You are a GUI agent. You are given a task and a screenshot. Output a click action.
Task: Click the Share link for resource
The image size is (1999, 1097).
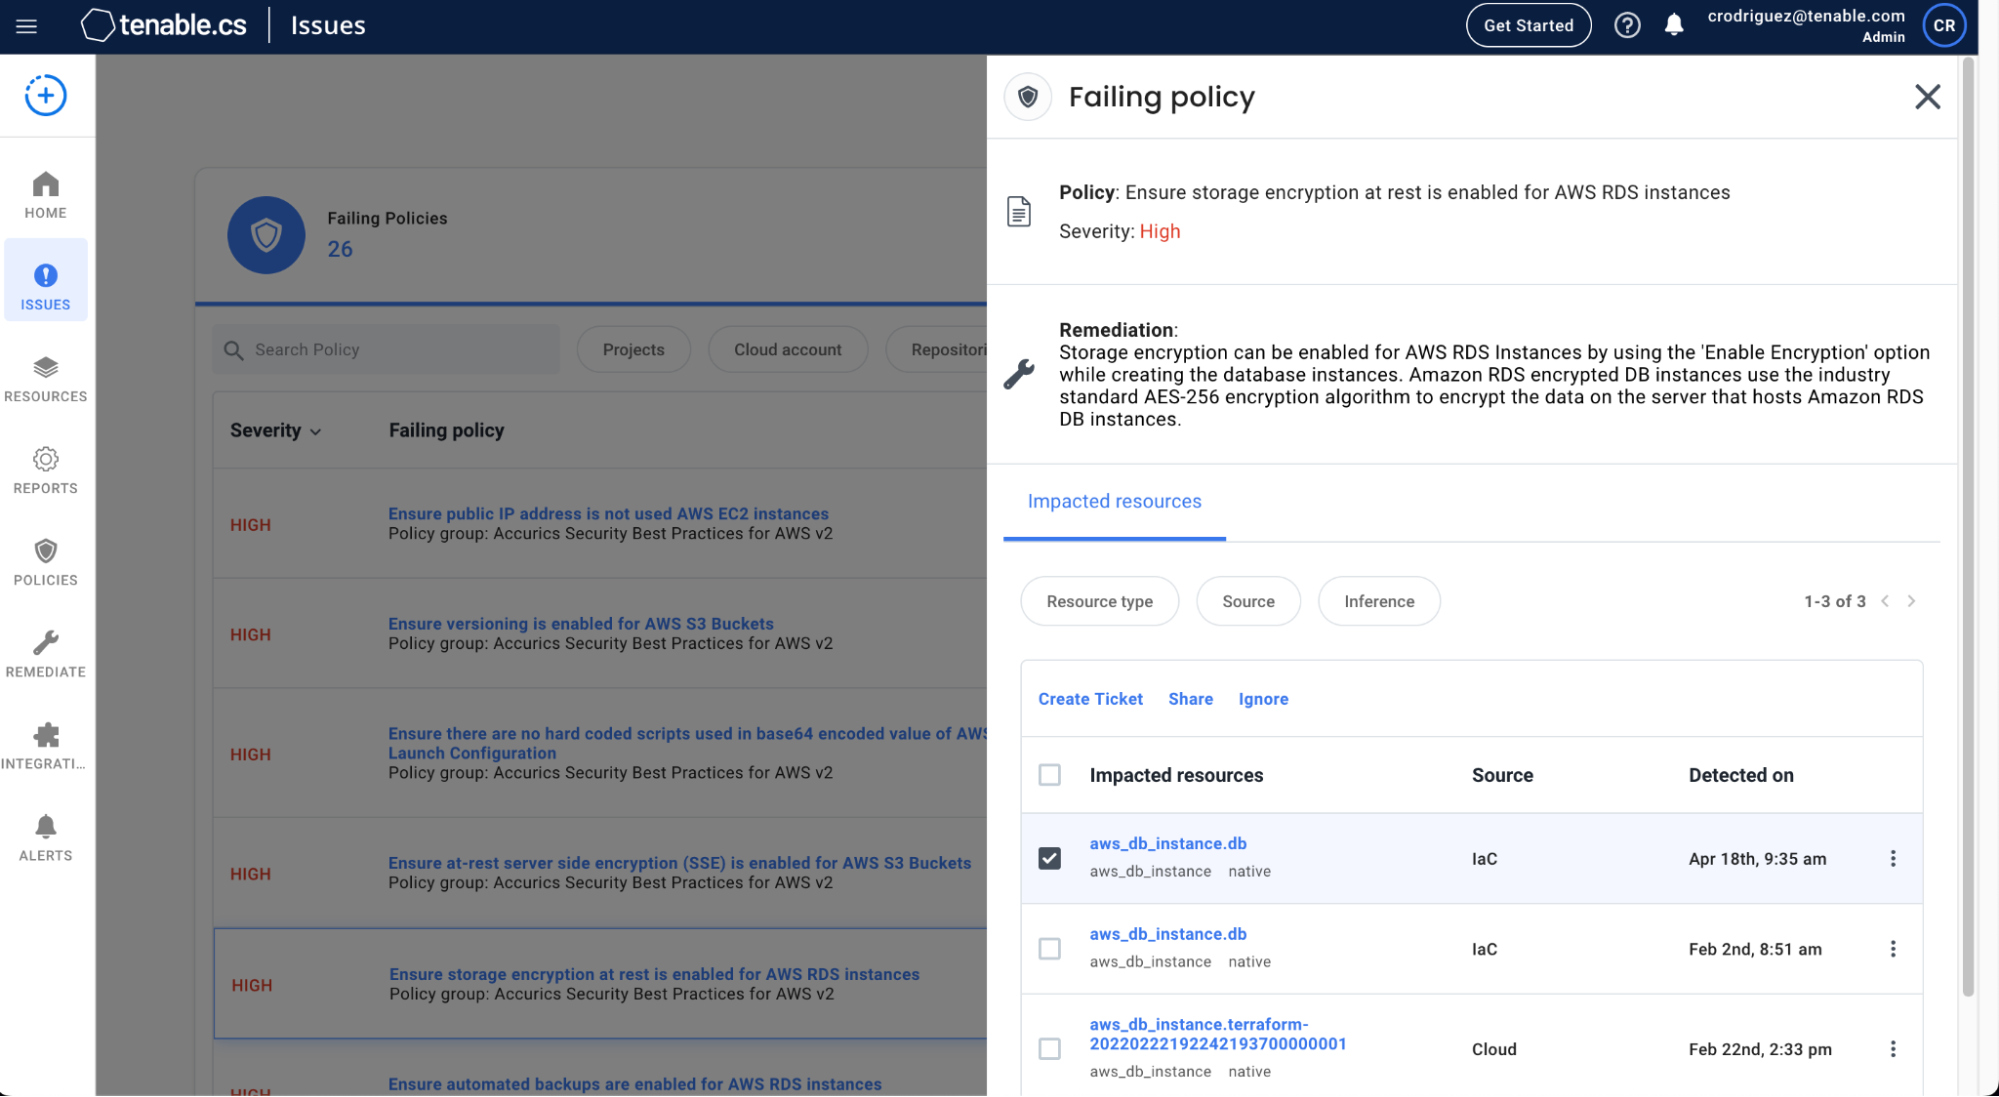1190,697
